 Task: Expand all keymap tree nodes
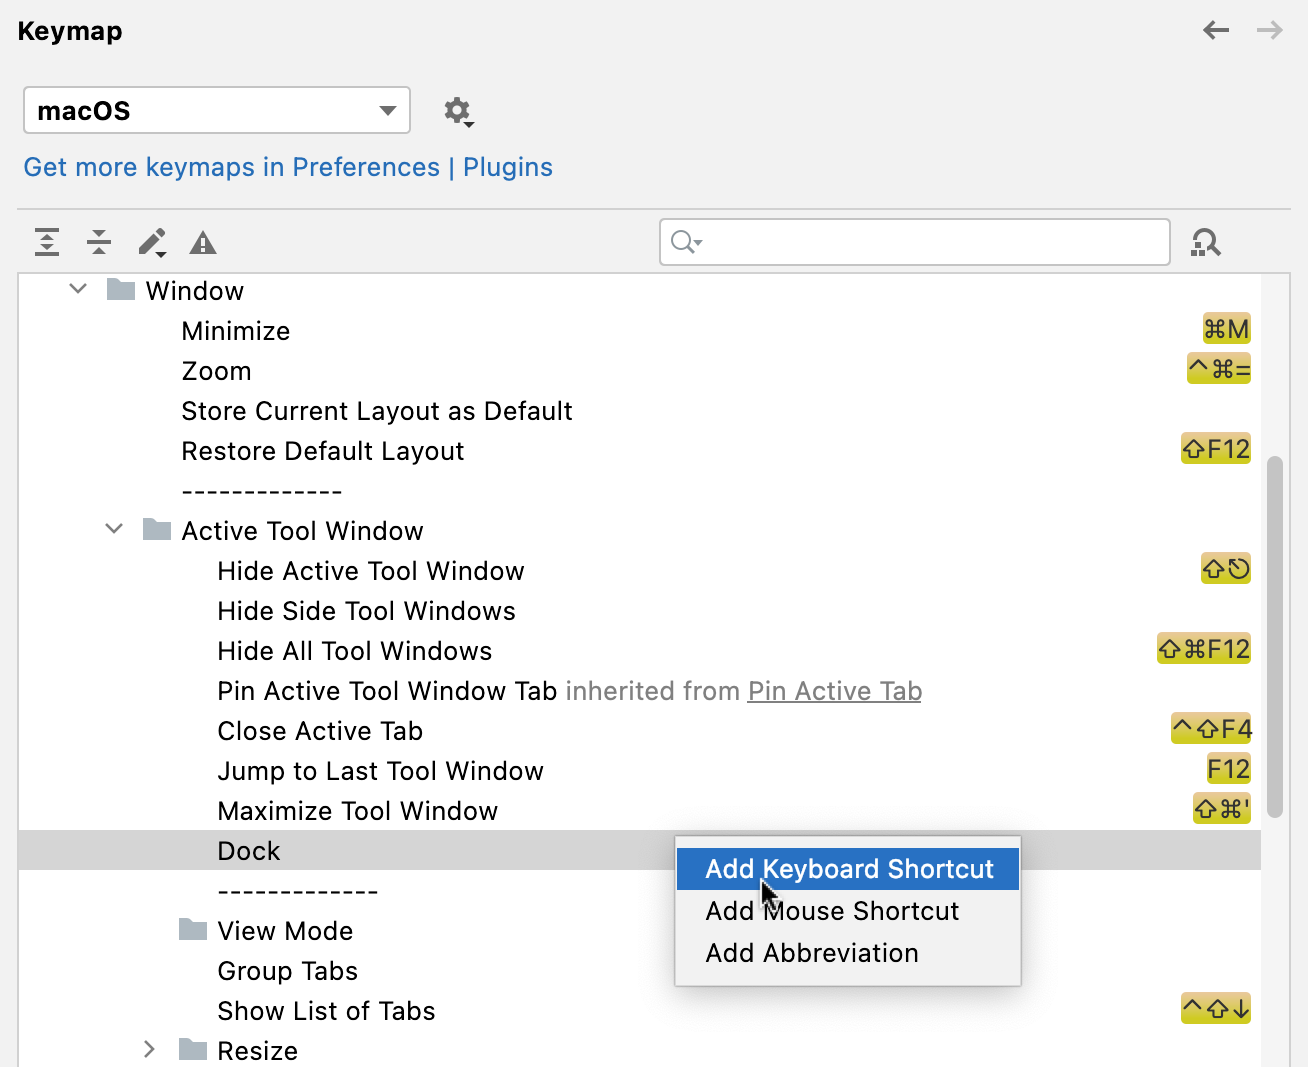47,242
